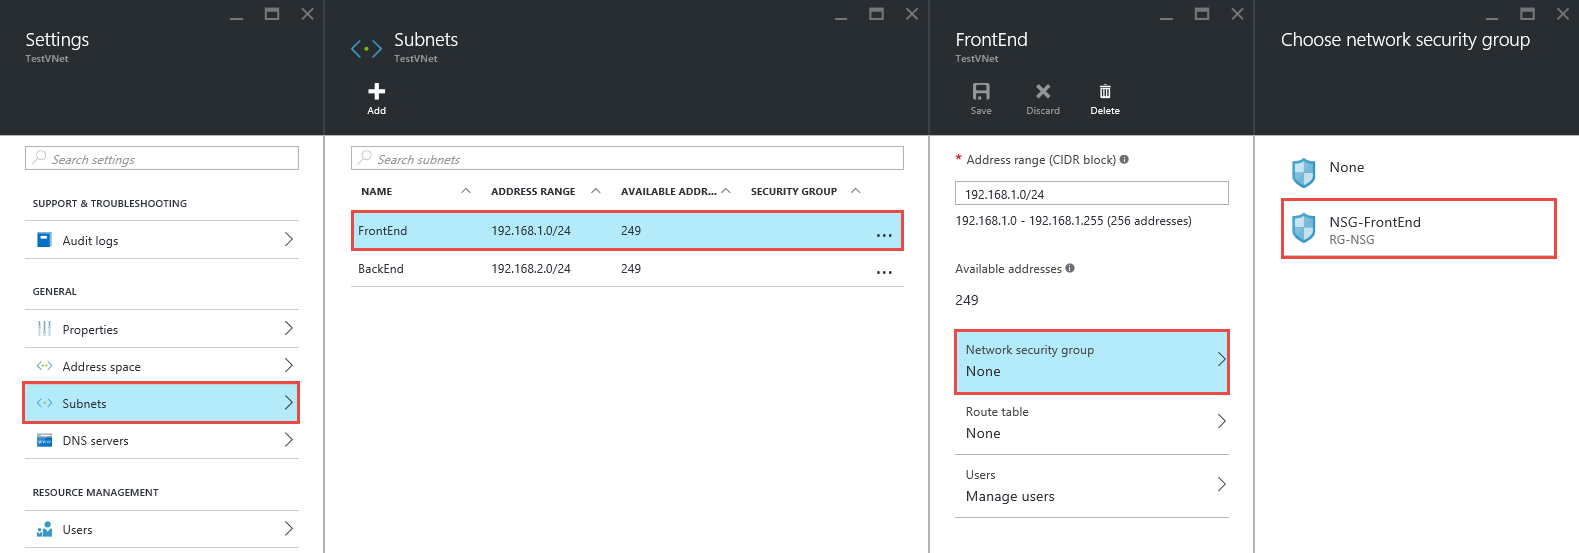Minimize the Choose network security group blade
1579x553 pixels.
point(1492,18)
